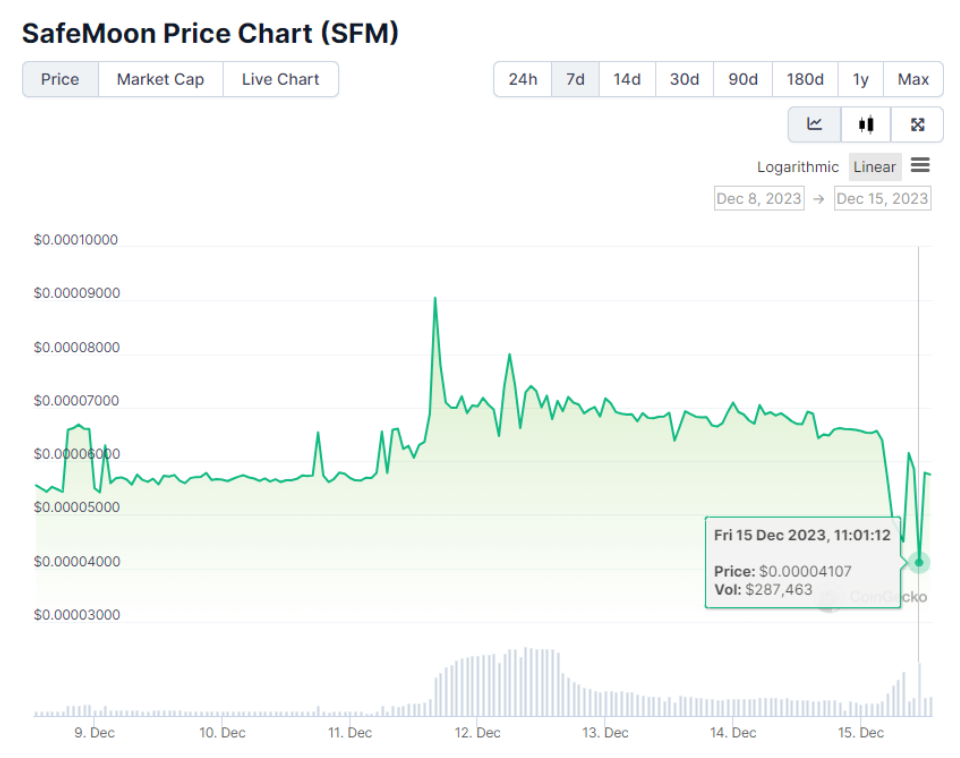Select the Market Cap tab
Screen dimensions: 960x758
[160, 80]
